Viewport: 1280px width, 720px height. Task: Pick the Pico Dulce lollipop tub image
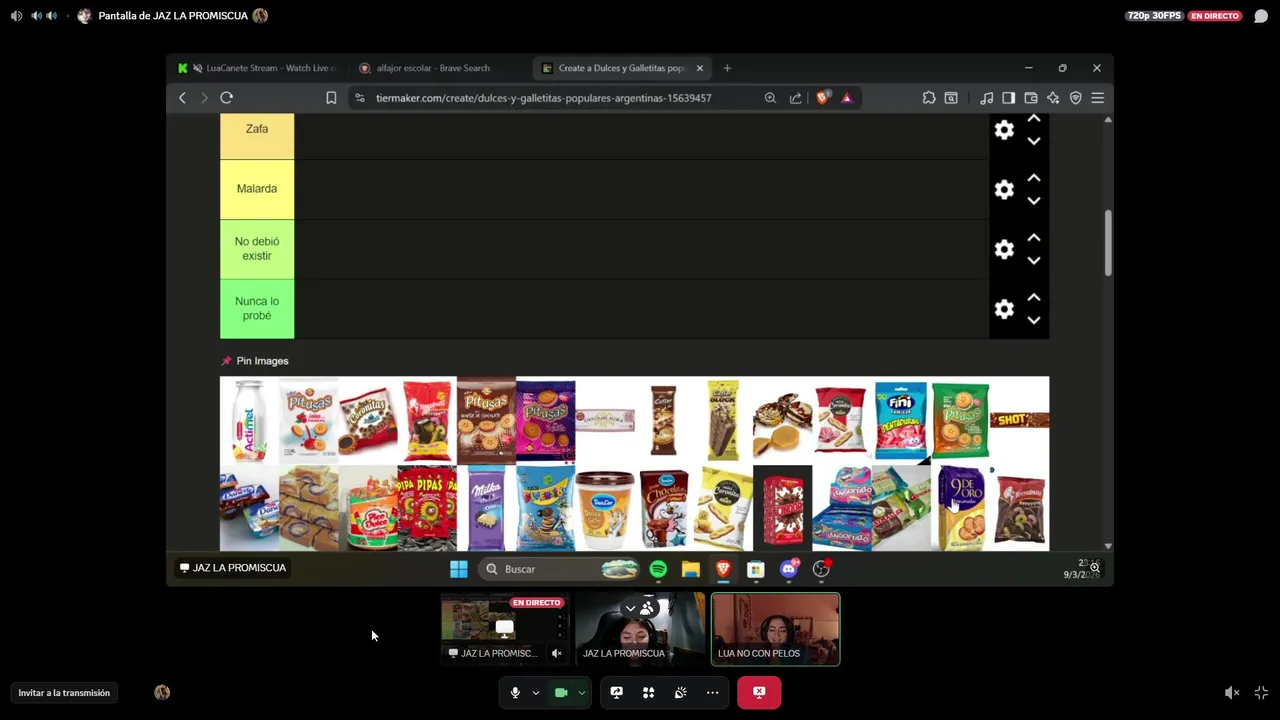pyautogui.click(x=368, y=508)
